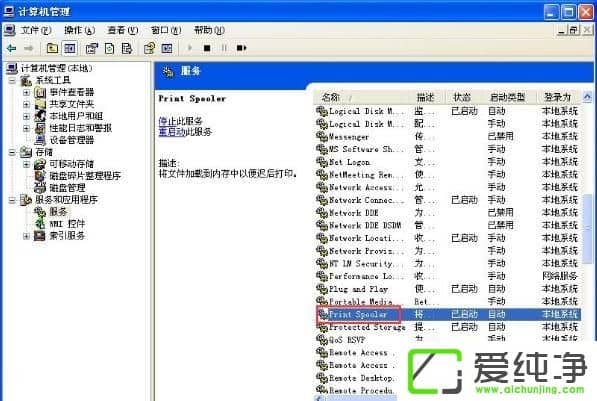Viewport: 597px width, 401px height.
Task: Click the Start Service play icon
Action: [190, 48]
